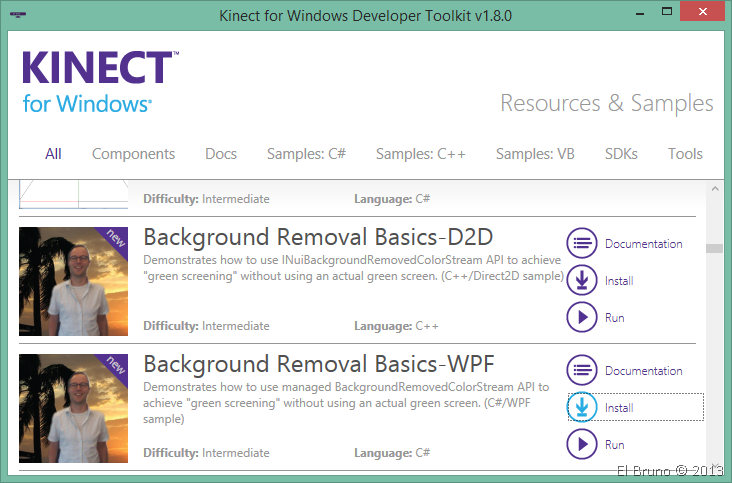
Task: Click Install download icon for Background Removal Basics-D2D
Action: point(582,281)
